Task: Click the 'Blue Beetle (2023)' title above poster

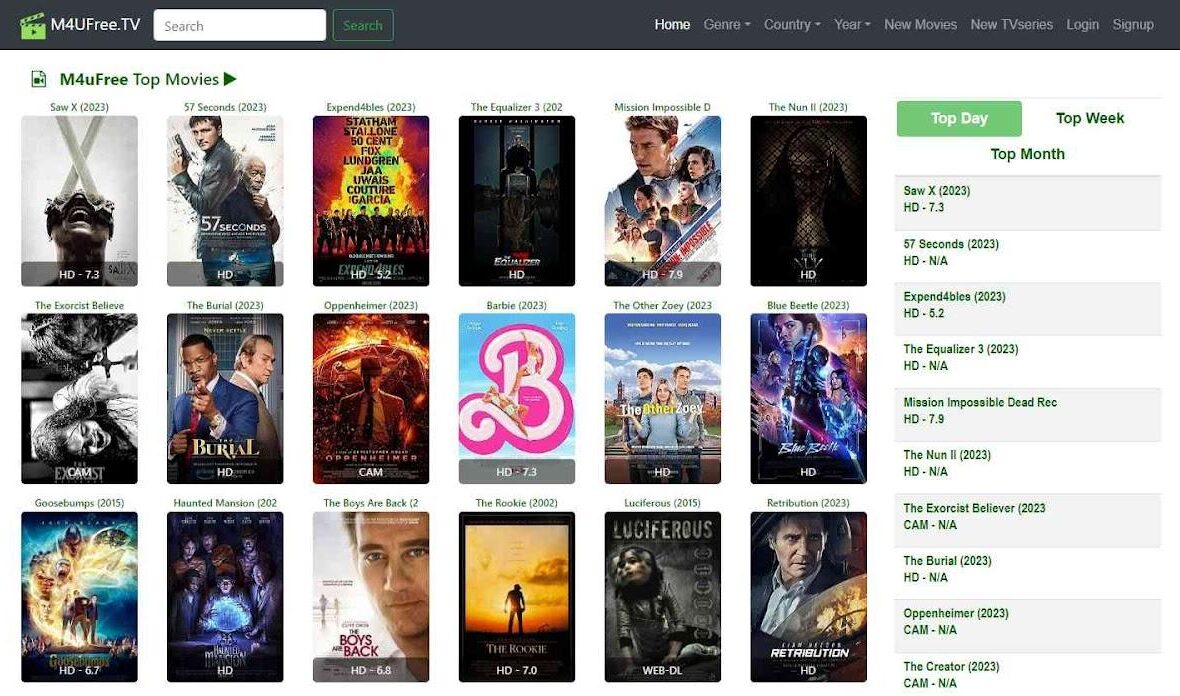Action: [x=808, y=305]
